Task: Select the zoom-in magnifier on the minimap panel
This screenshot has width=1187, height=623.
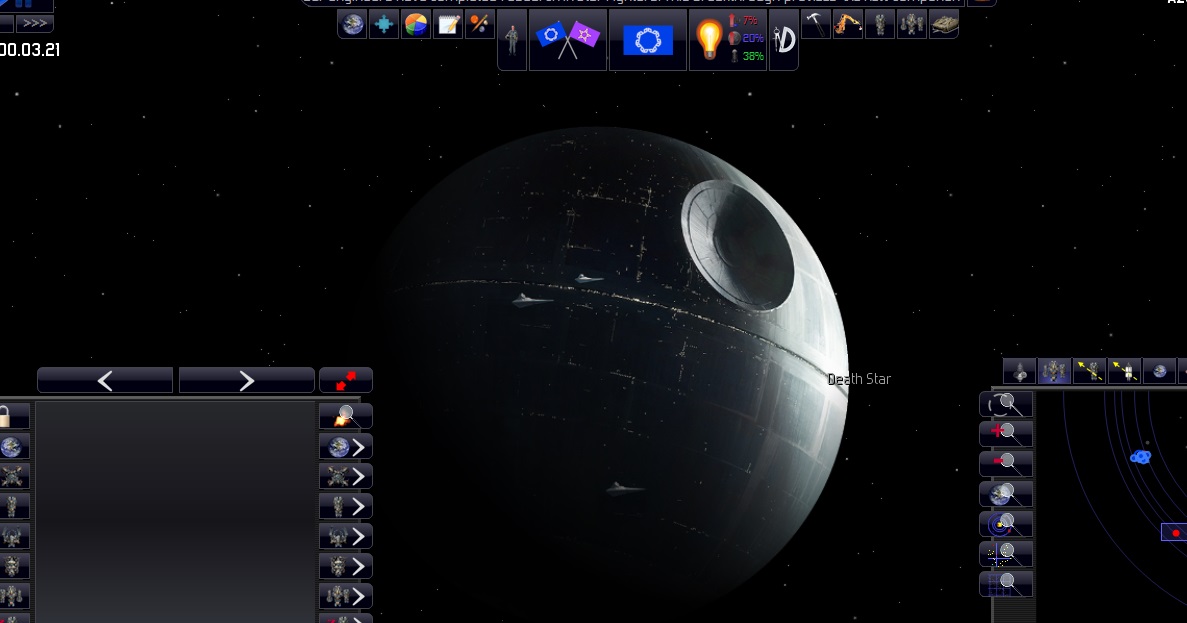Action: point(1008,432)
